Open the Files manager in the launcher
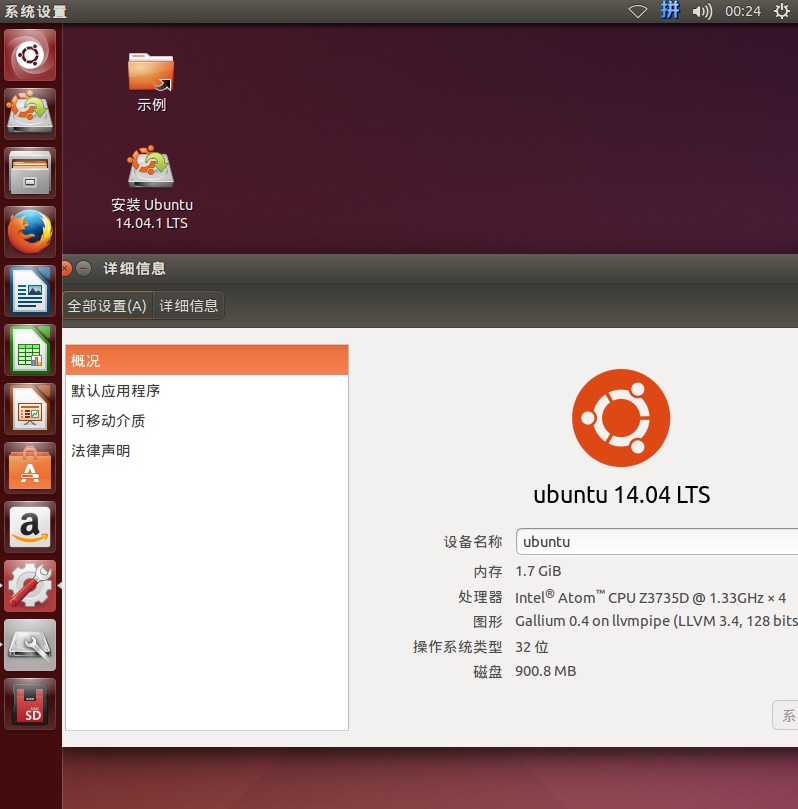 (x=30, y=173)
